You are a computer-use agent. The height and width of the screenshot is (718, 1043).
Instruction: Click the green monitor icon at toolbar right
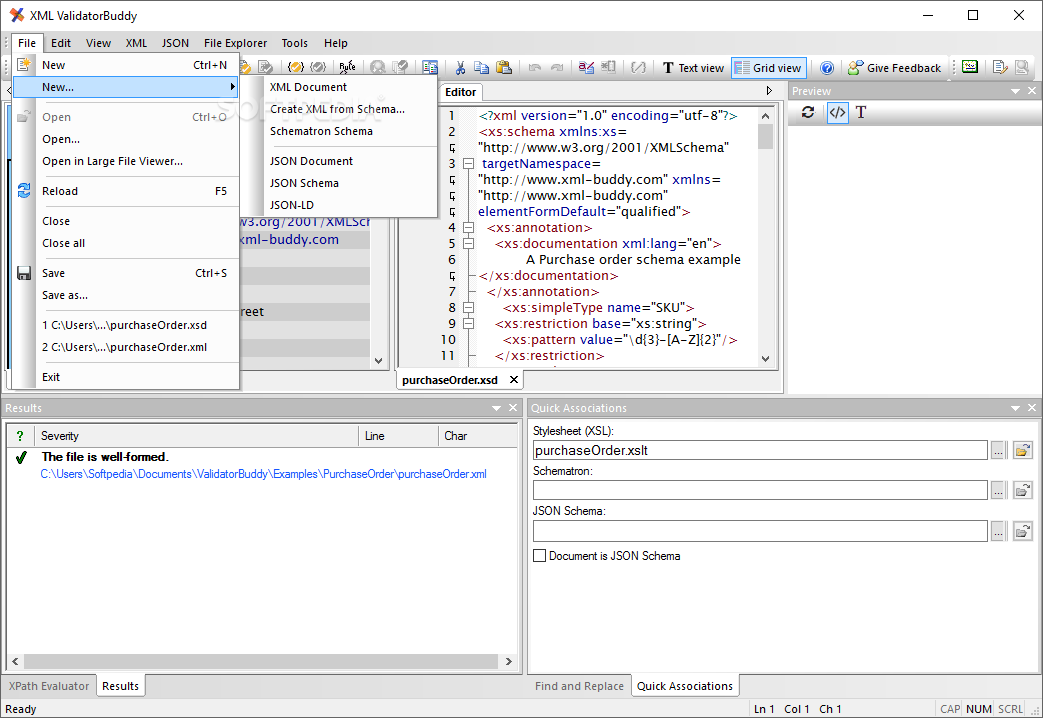[970, 67]
